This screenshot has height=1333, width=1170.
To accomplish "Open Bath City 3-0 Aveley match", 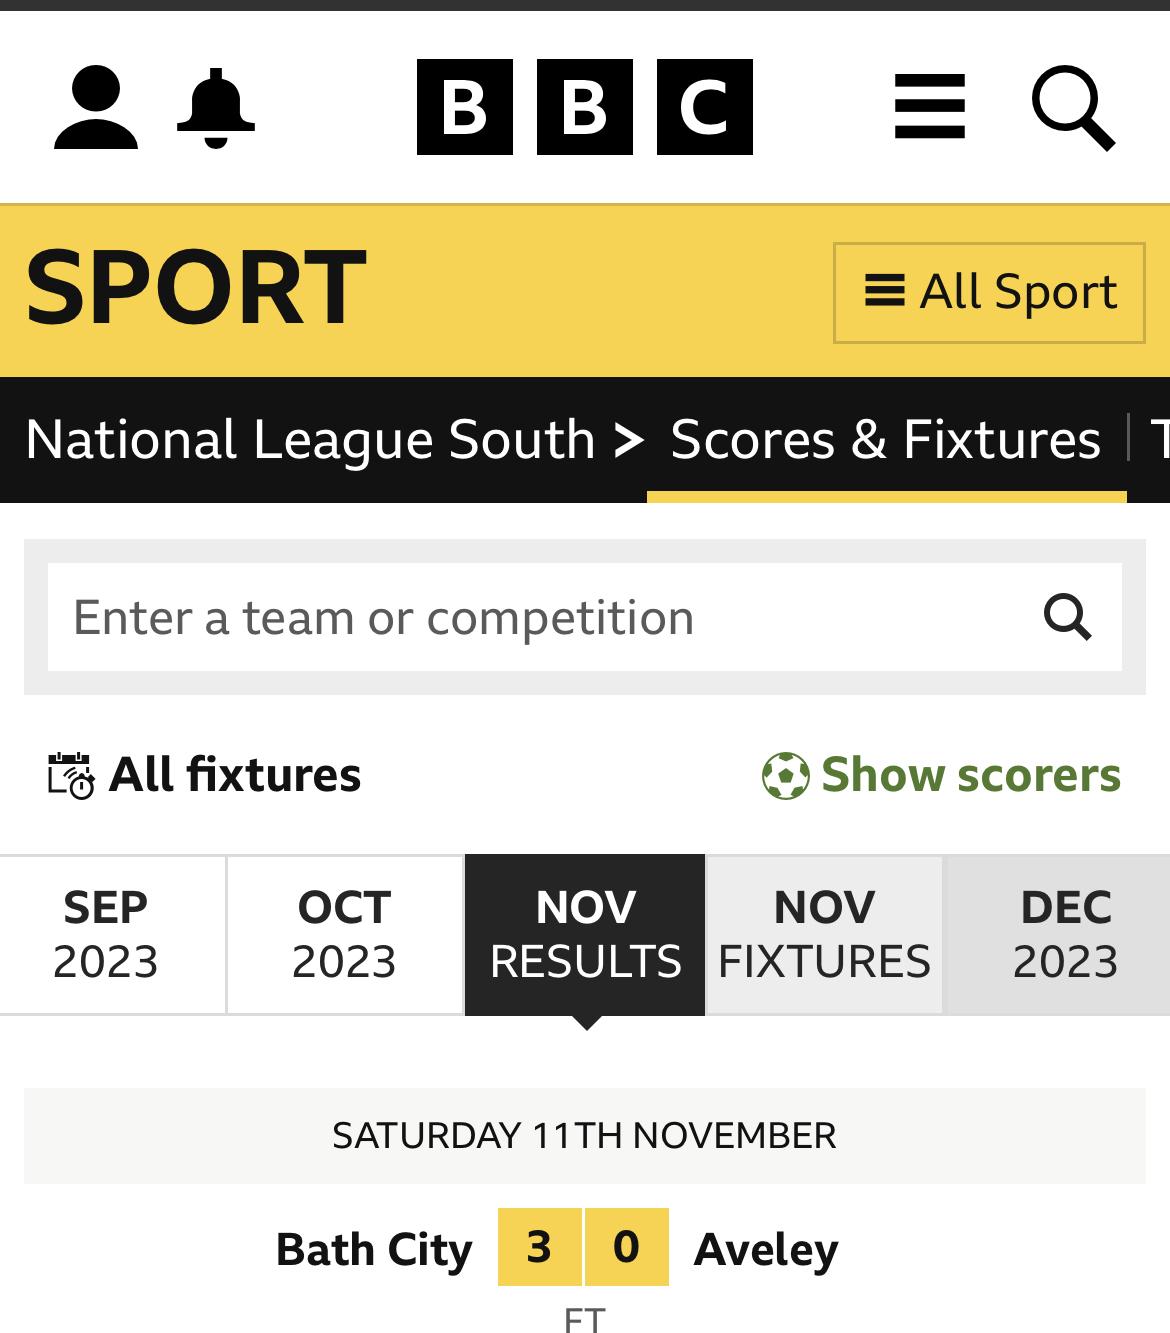I will 585,1261.
